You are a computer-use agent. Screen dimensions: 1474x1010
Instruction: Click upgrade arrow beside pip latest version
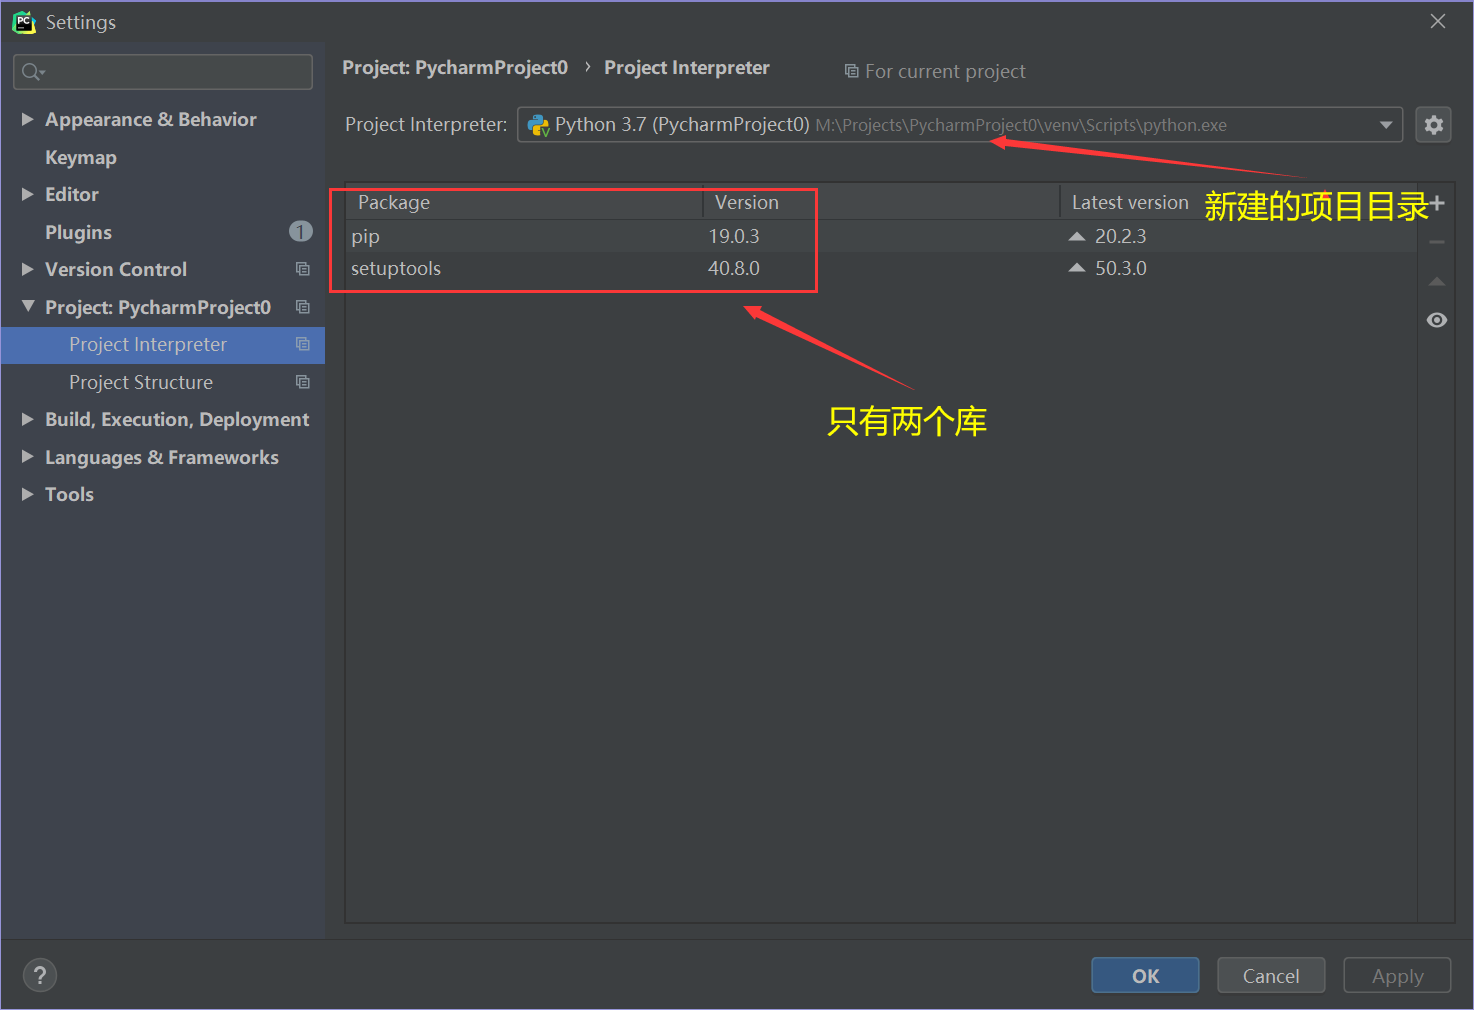pos(1077,236)
